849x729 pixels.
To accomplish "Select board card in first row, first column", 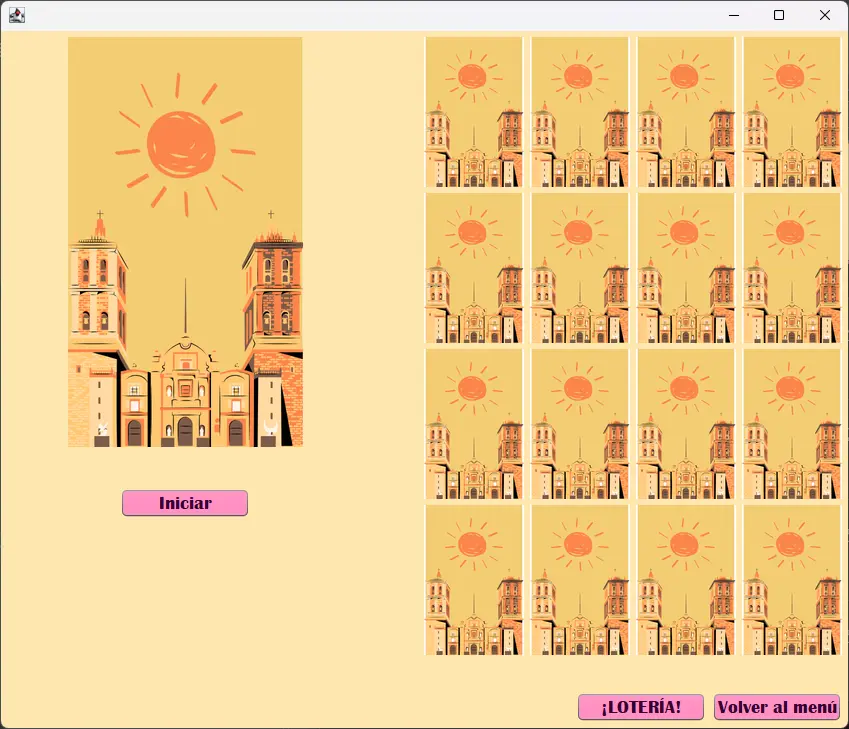I will click(x=474, y=112).
